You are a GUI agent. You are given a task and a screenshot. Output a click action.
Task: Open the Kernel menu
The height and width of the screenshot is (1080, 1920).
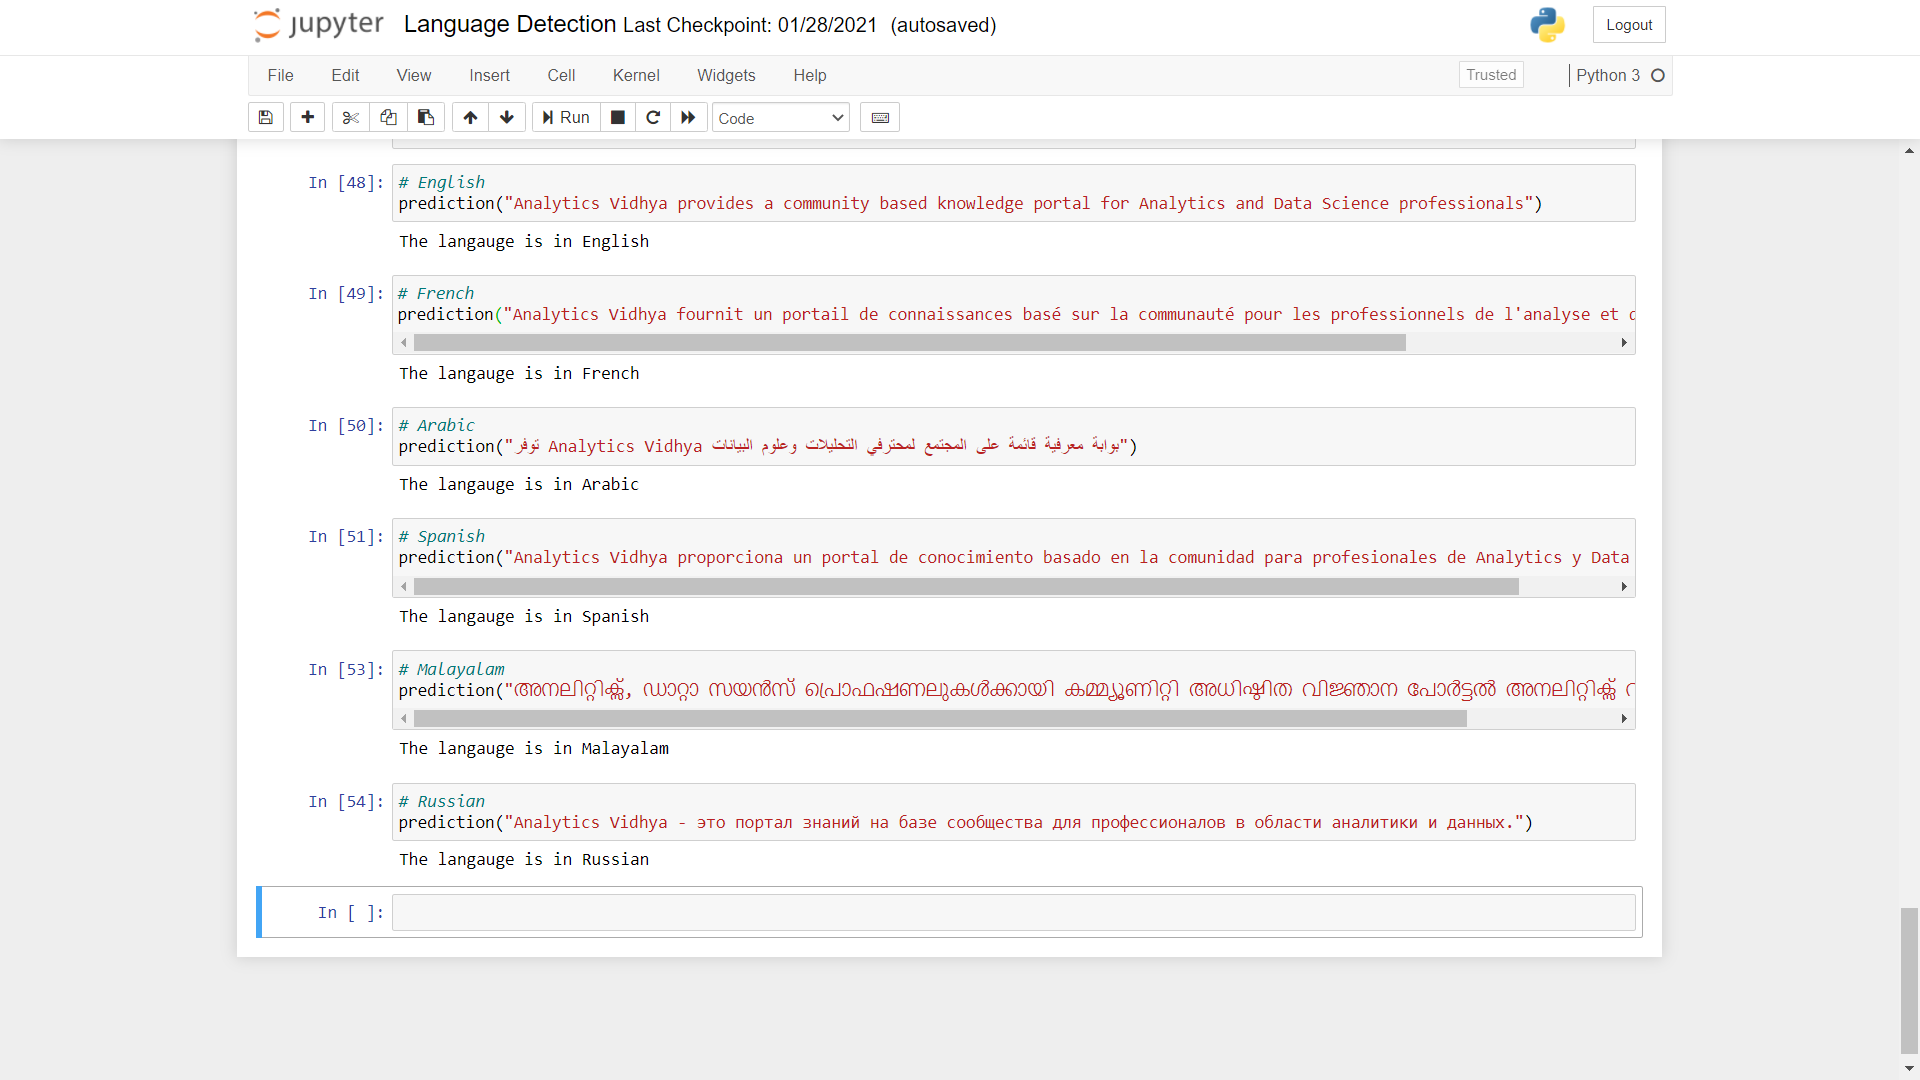coord(636,76)
